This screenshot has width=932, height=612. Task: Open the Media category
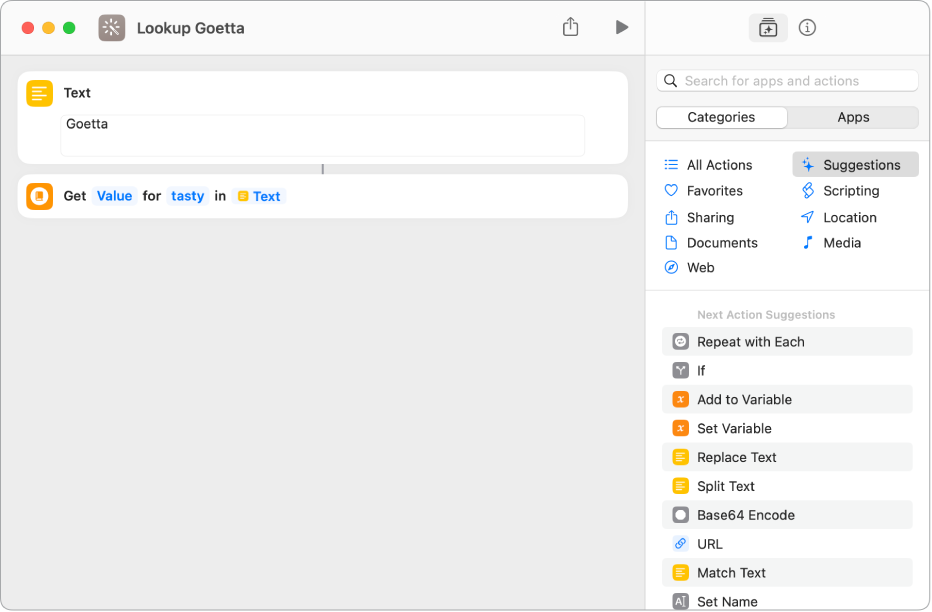841,243
